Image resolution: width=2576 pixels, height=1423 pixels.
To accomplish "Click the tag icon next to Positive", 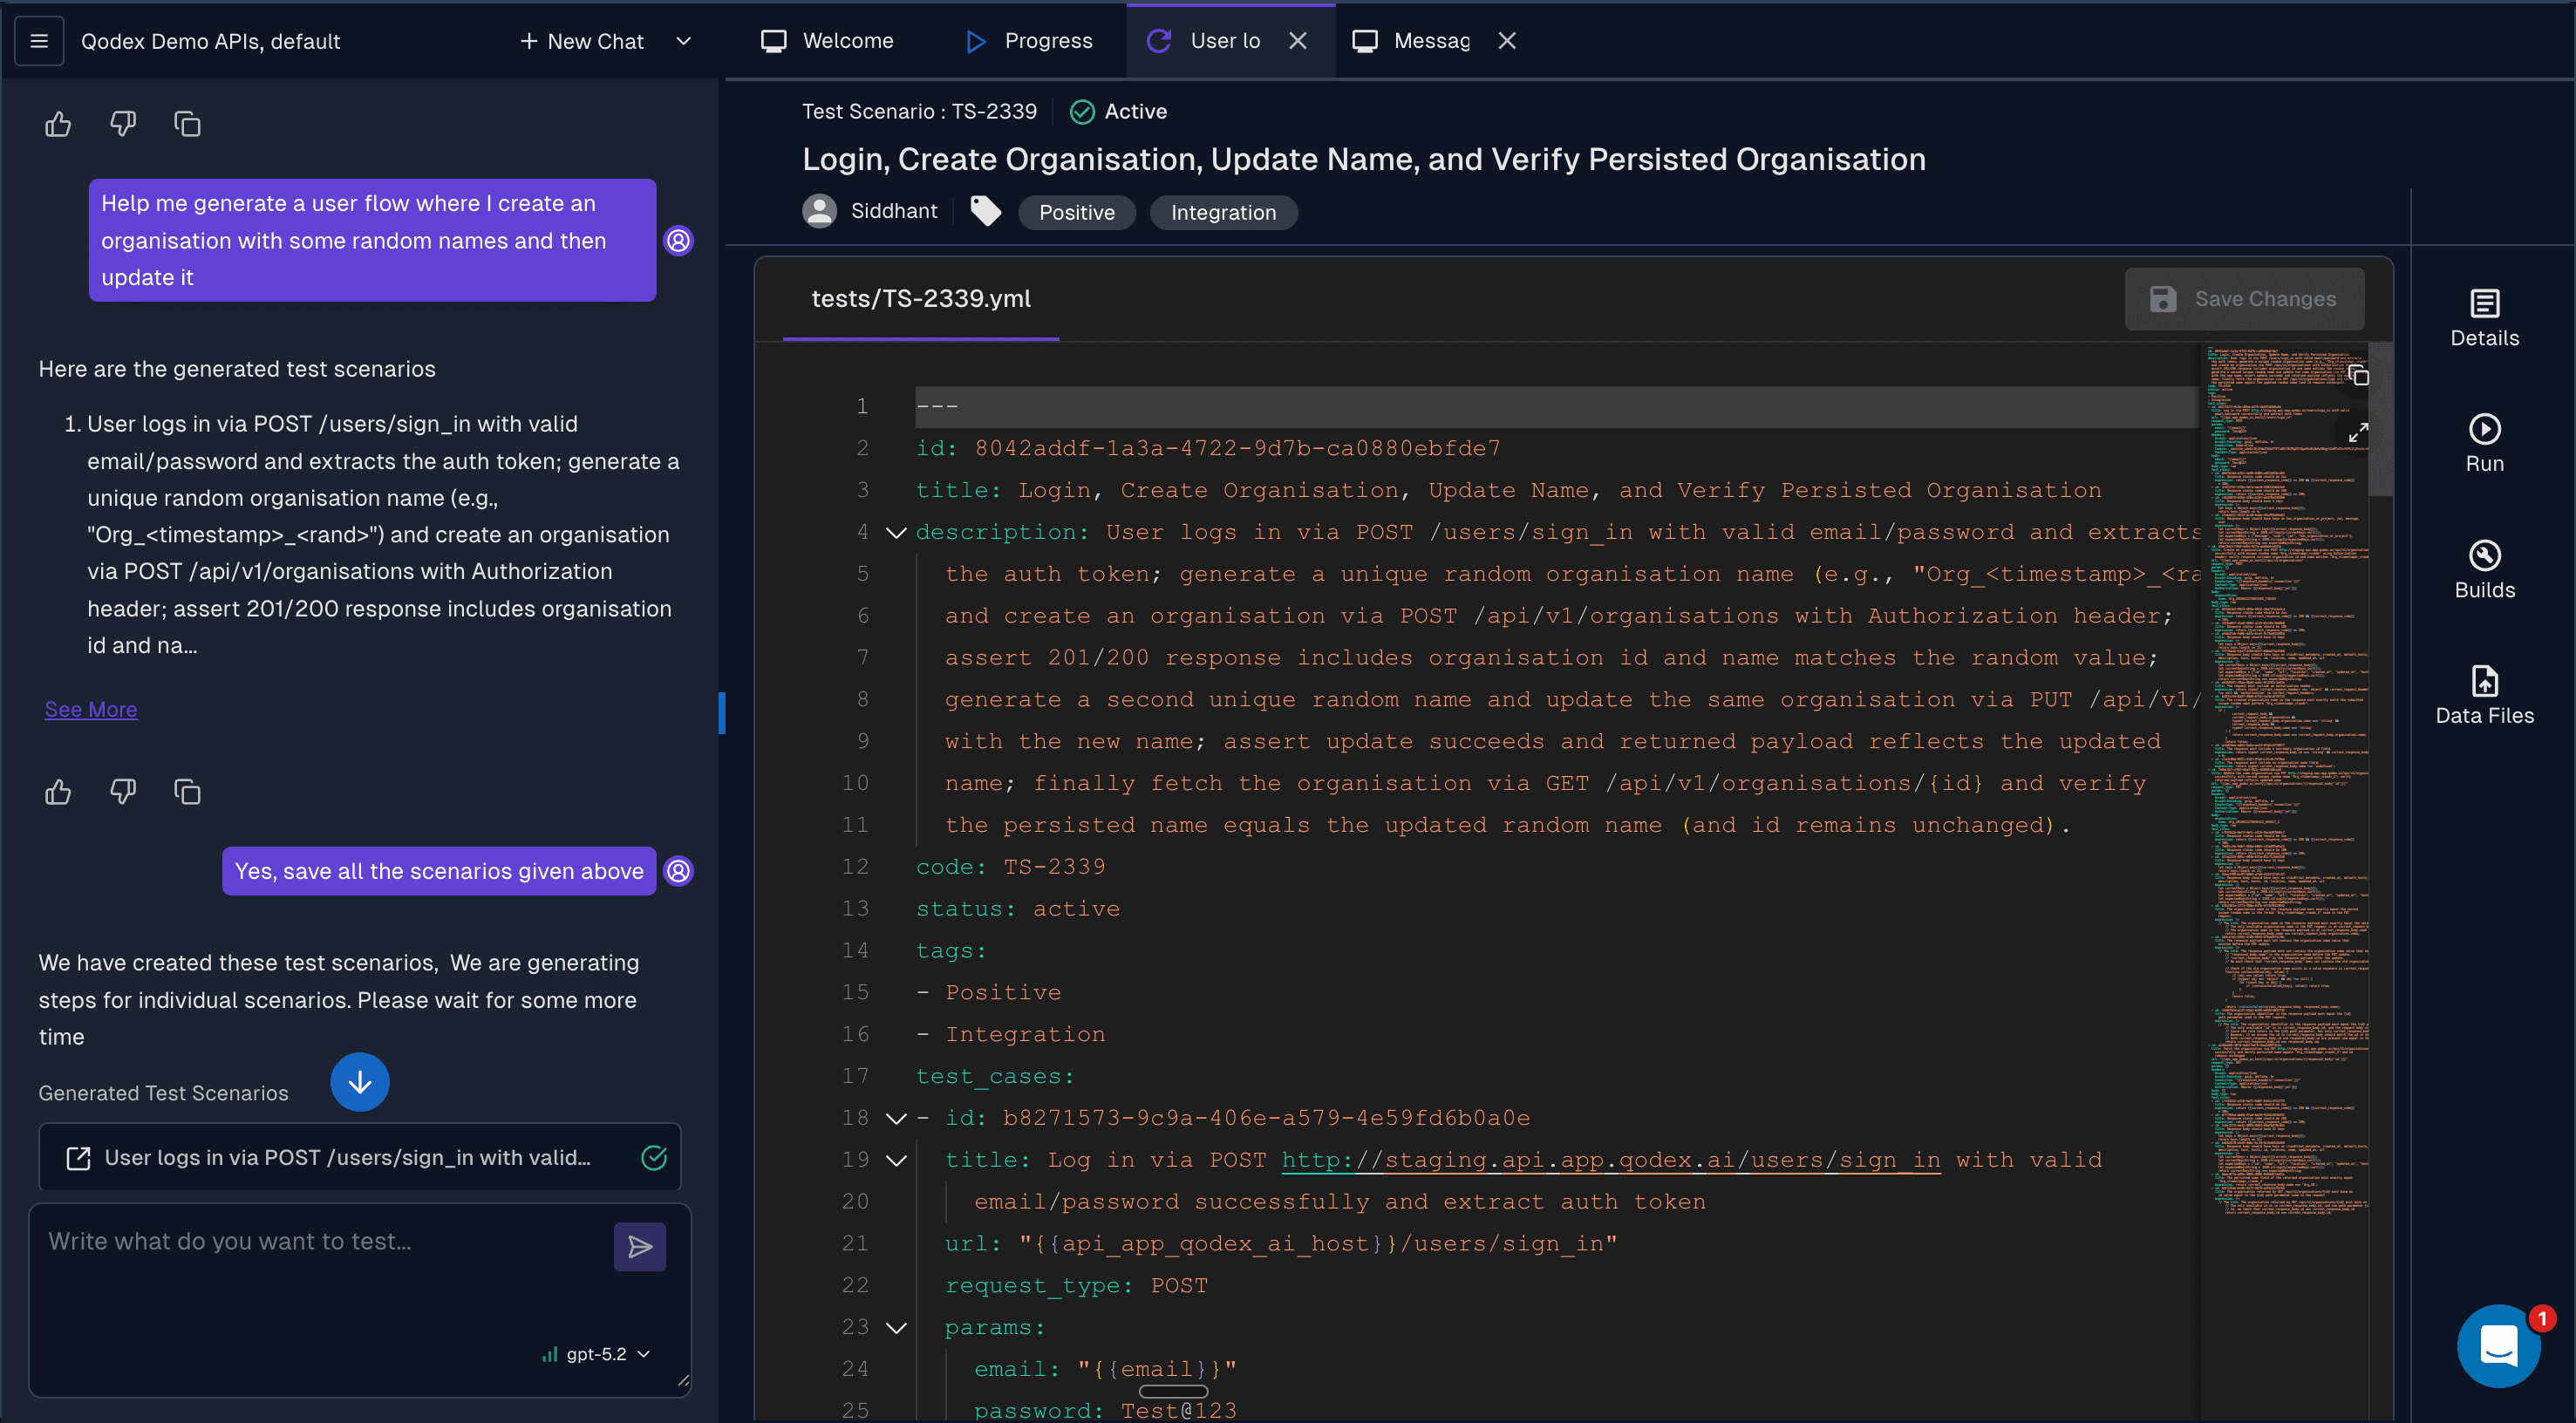I will point(986,211).
